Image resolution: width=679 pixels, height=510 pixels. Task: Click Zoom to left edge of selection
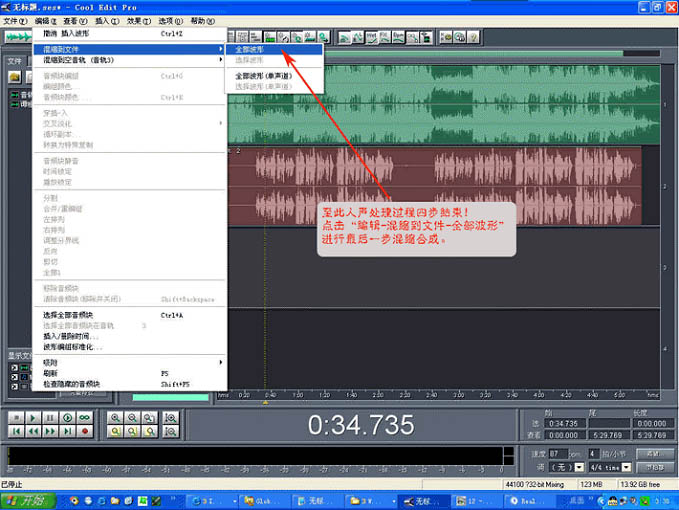coord(132,431)
